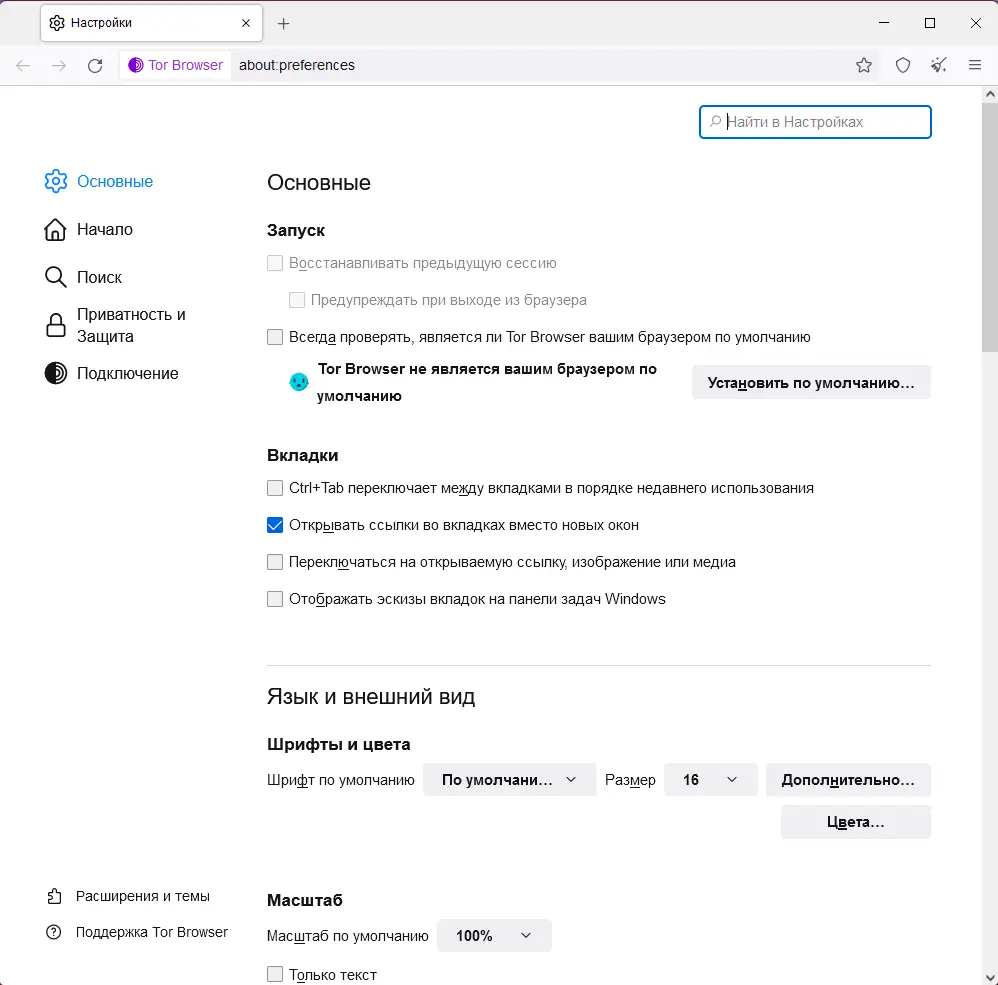Open Расширения и темы link
The height and width of the screenshot is (985, 998).
click(142, 896)
